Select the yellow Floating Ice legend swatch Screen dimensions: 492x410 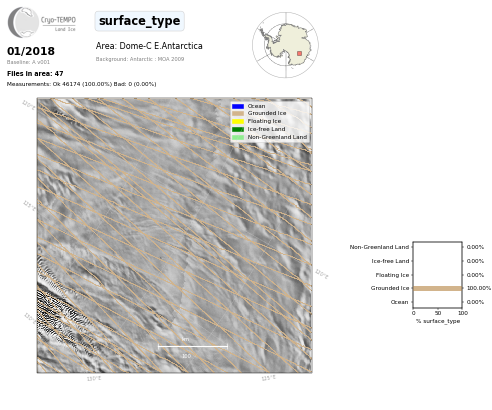[x=238, y=121]
